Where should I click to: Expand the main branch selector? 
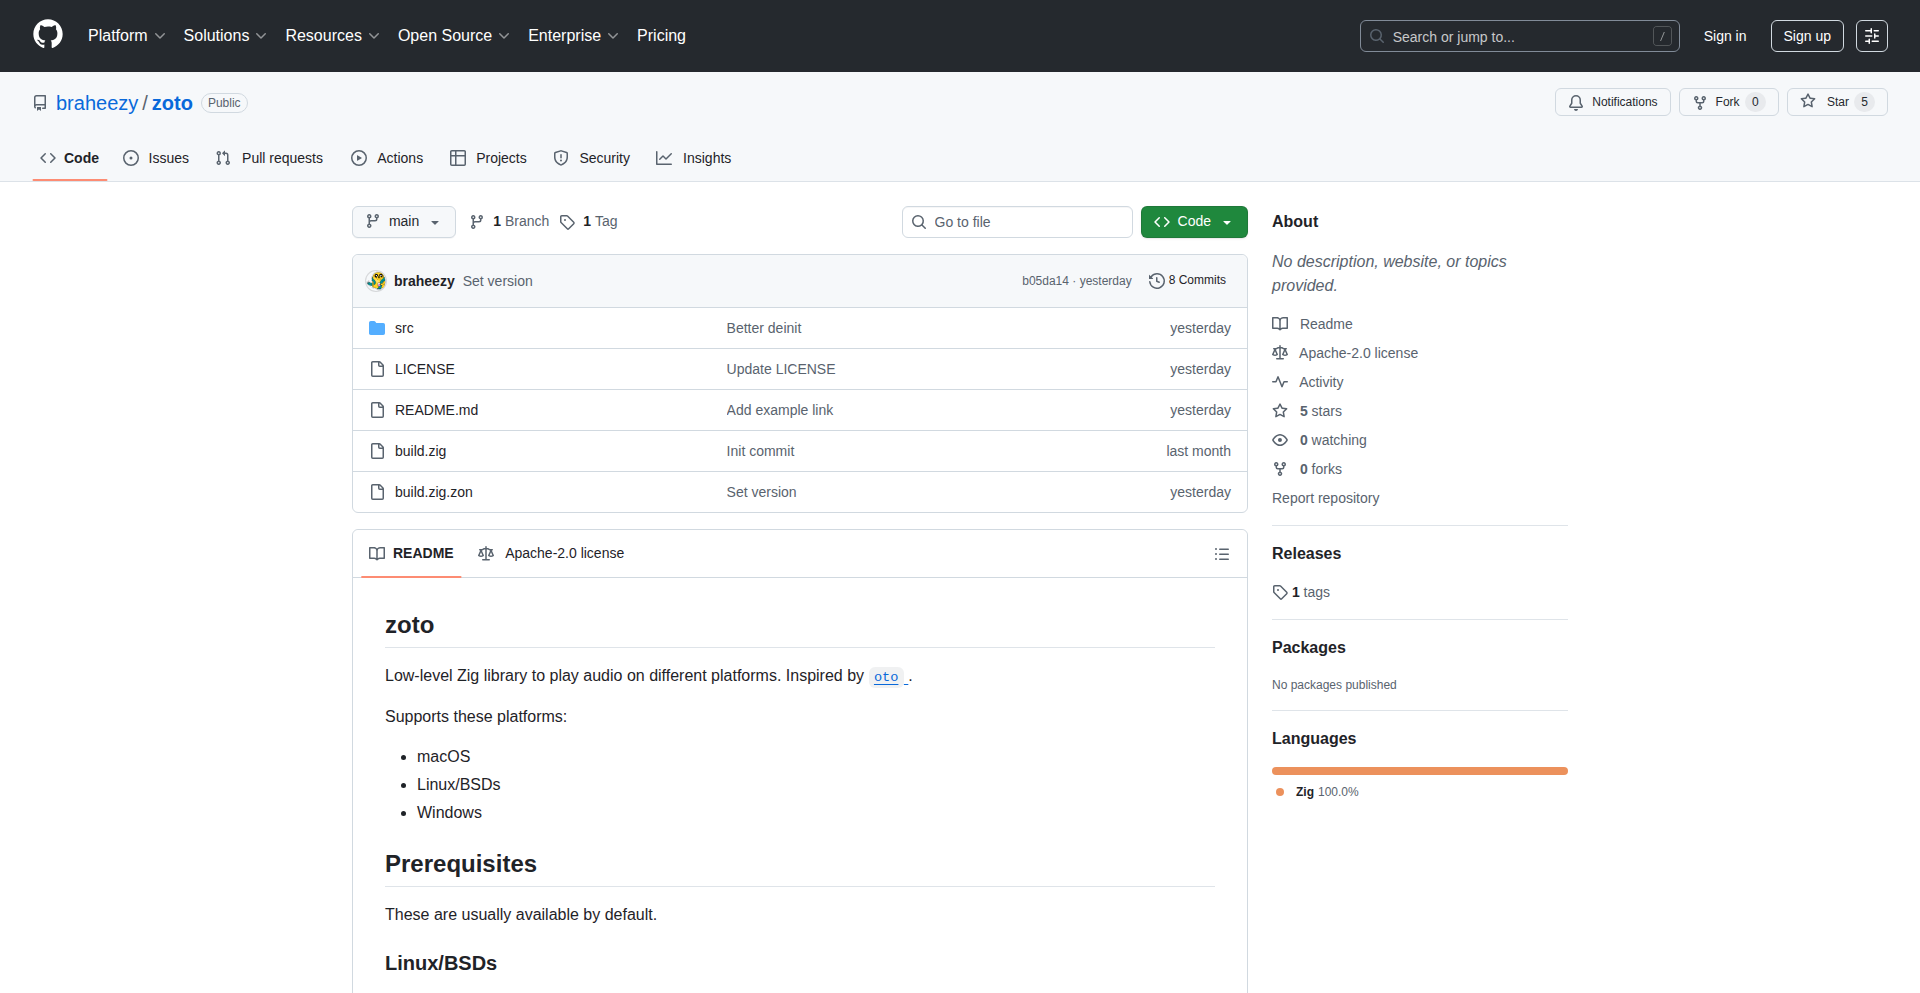click(x=403, y=222)
